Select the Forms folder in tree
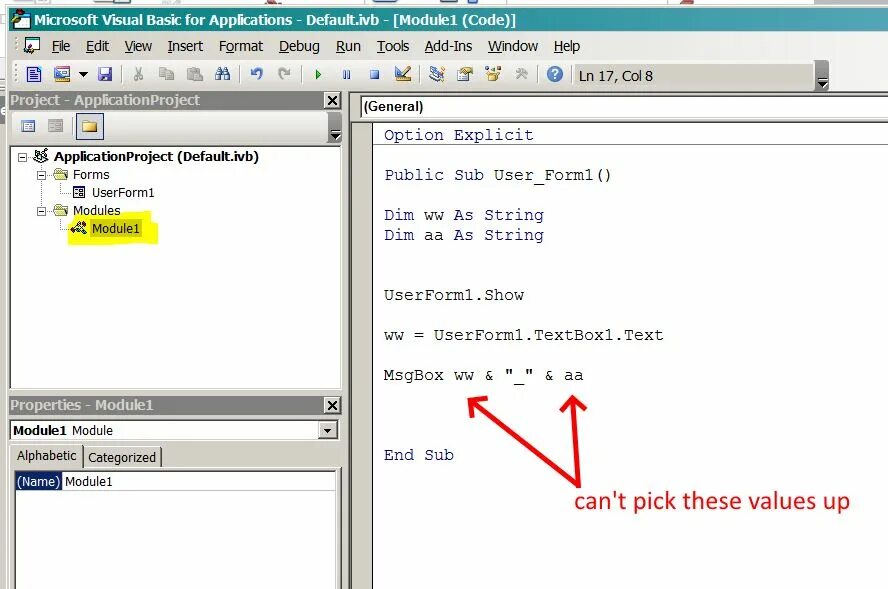This screenshot has width=888, height=589. (x=91, y=174)
